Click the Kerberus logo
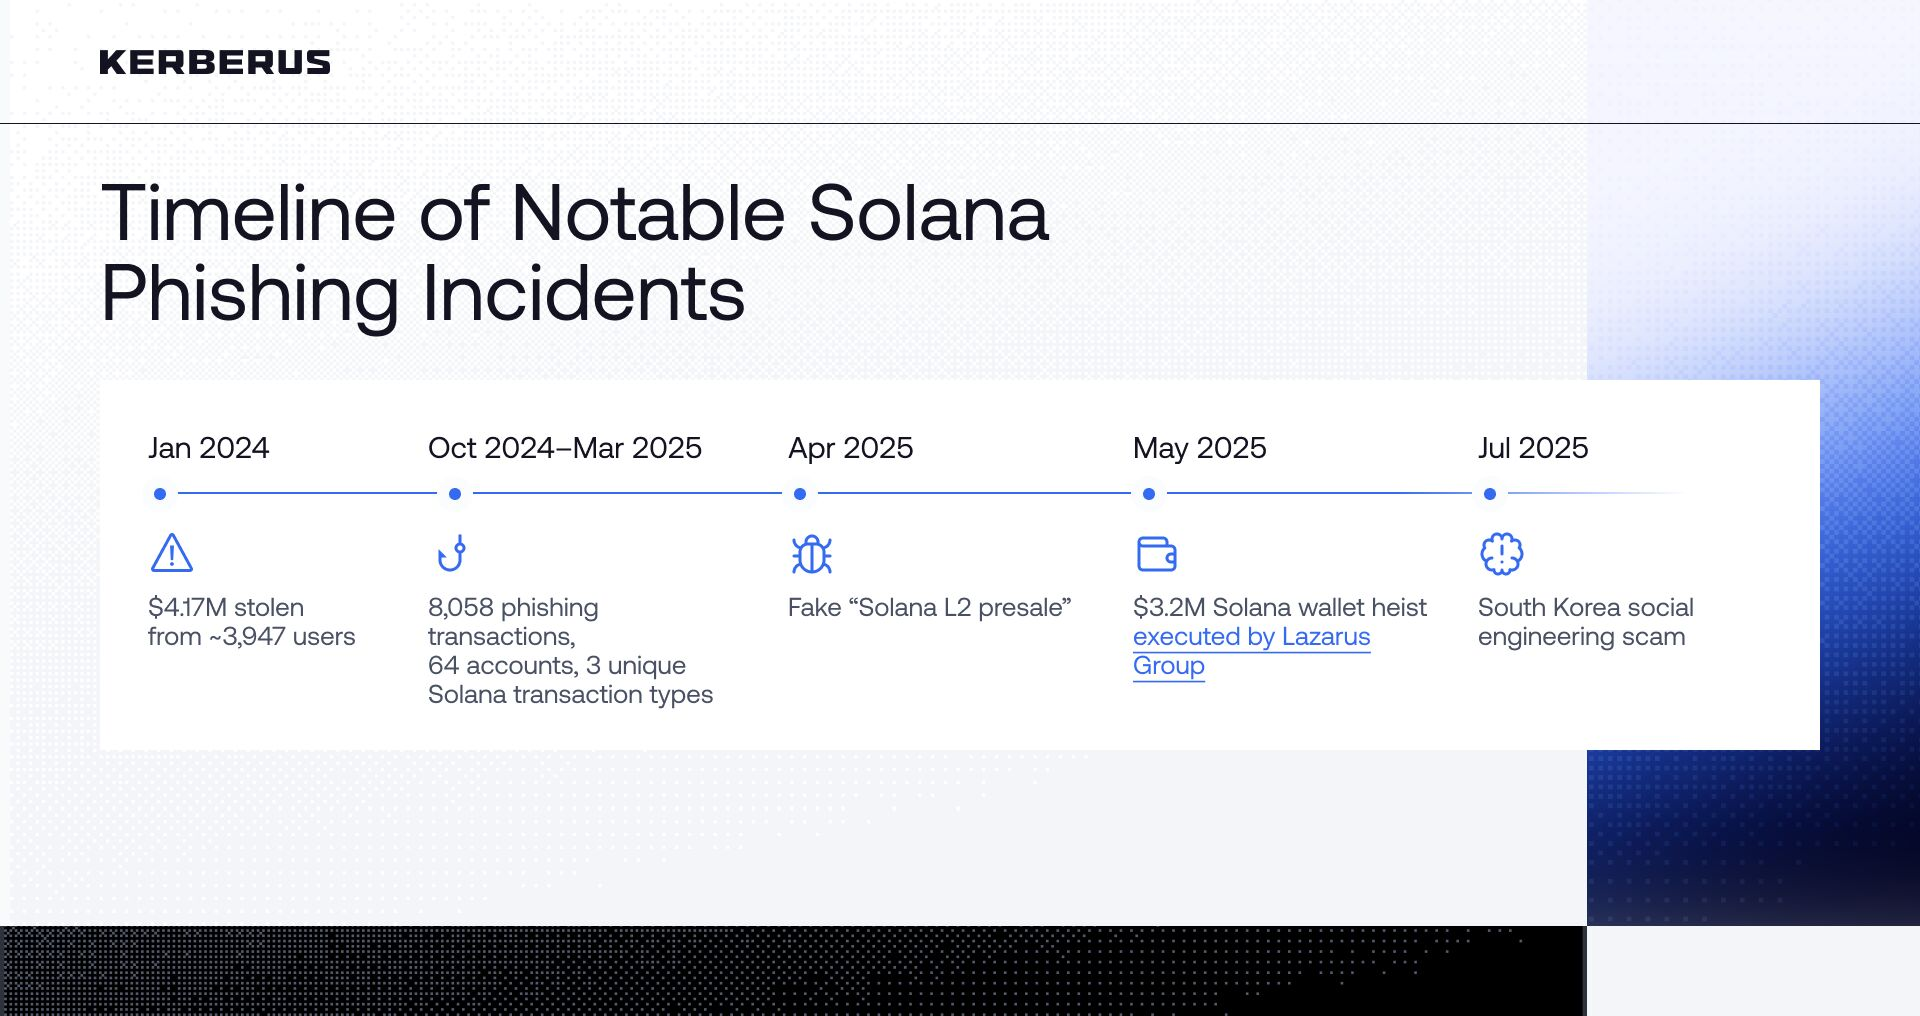1920x1016 pixels. (x=215, y=62)
